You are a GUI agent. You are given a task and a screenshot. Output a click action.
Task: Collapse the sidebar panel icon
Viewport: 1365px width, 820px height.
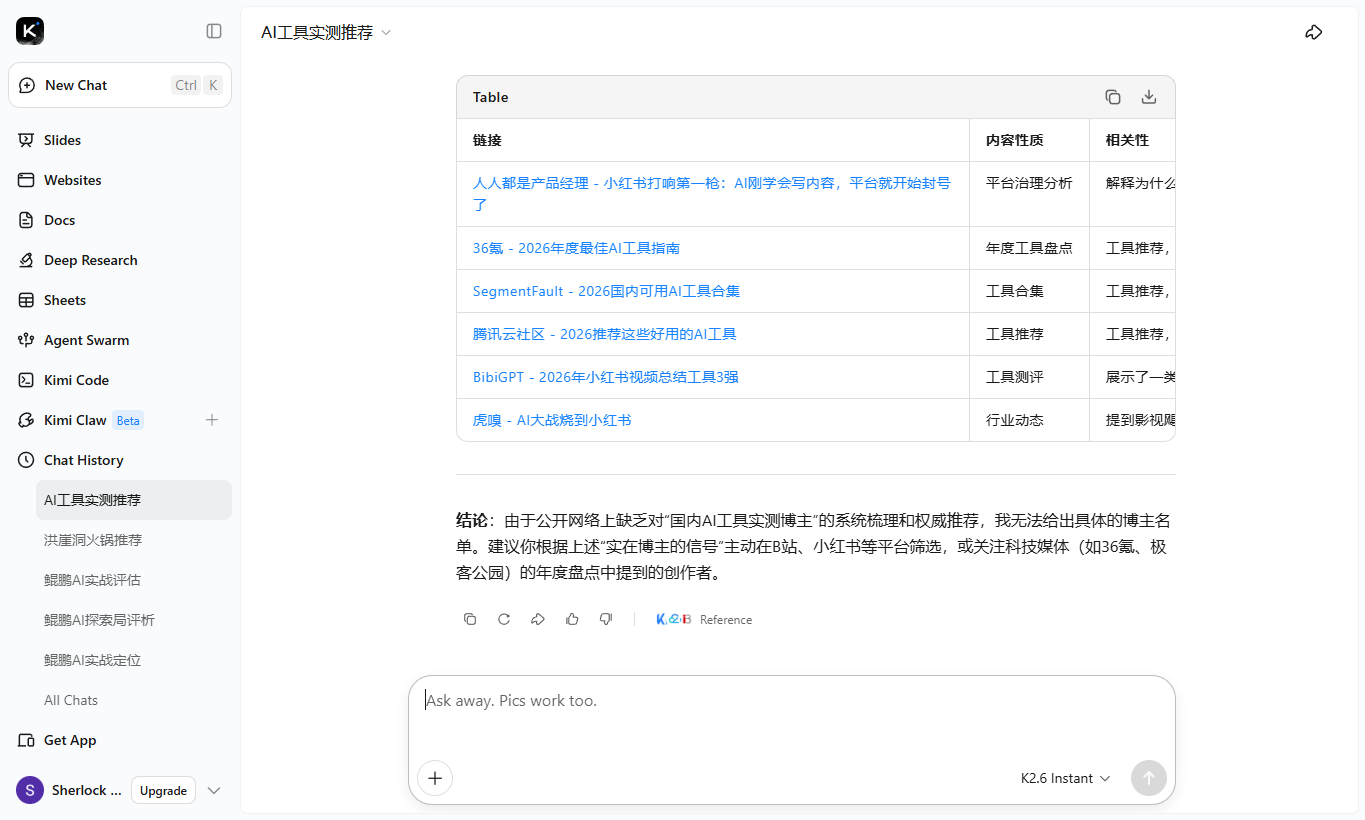(214, 31)
